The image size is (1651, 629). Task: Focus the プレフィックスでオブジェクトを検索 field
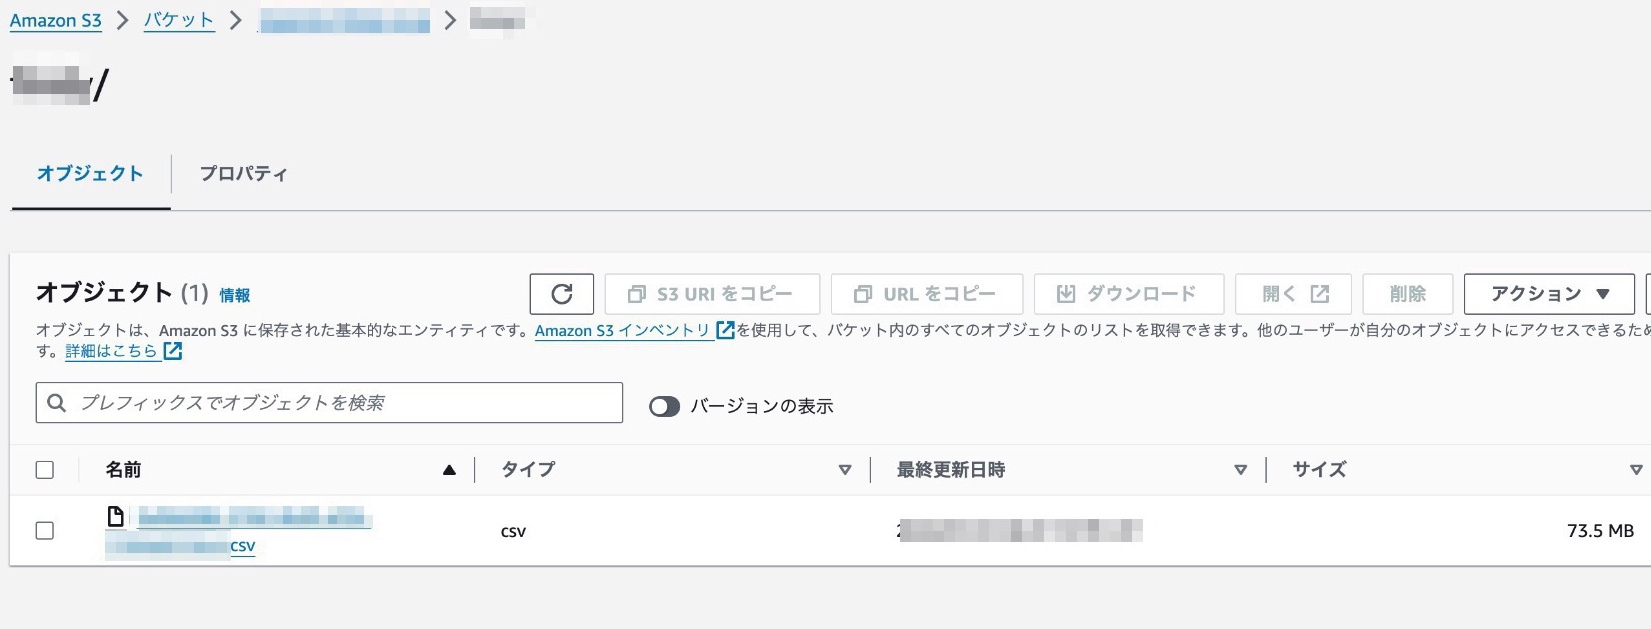340,403
